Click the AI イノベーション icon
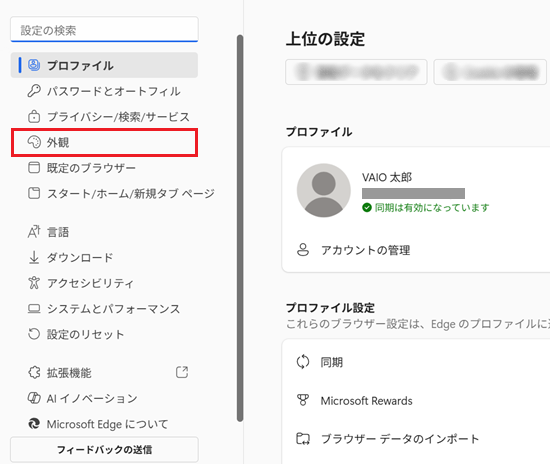Image resolution: width=550 pixels, height=464 pixels. [34, 398]
